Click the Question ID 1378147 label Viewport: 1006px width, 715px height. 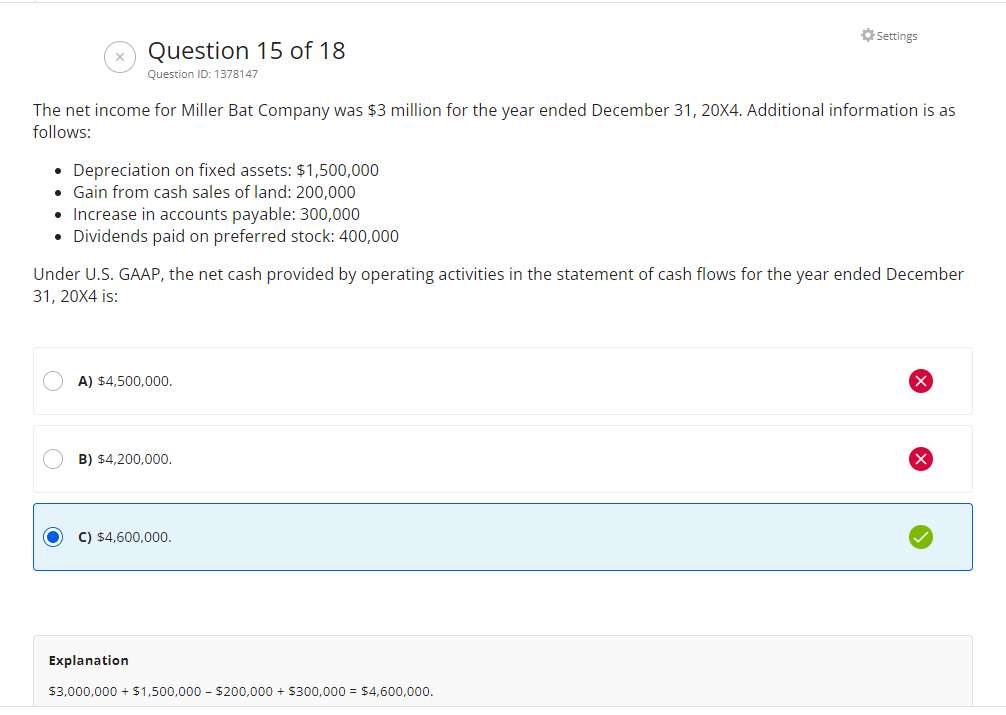pyautogui.click(x=202, y=74)
